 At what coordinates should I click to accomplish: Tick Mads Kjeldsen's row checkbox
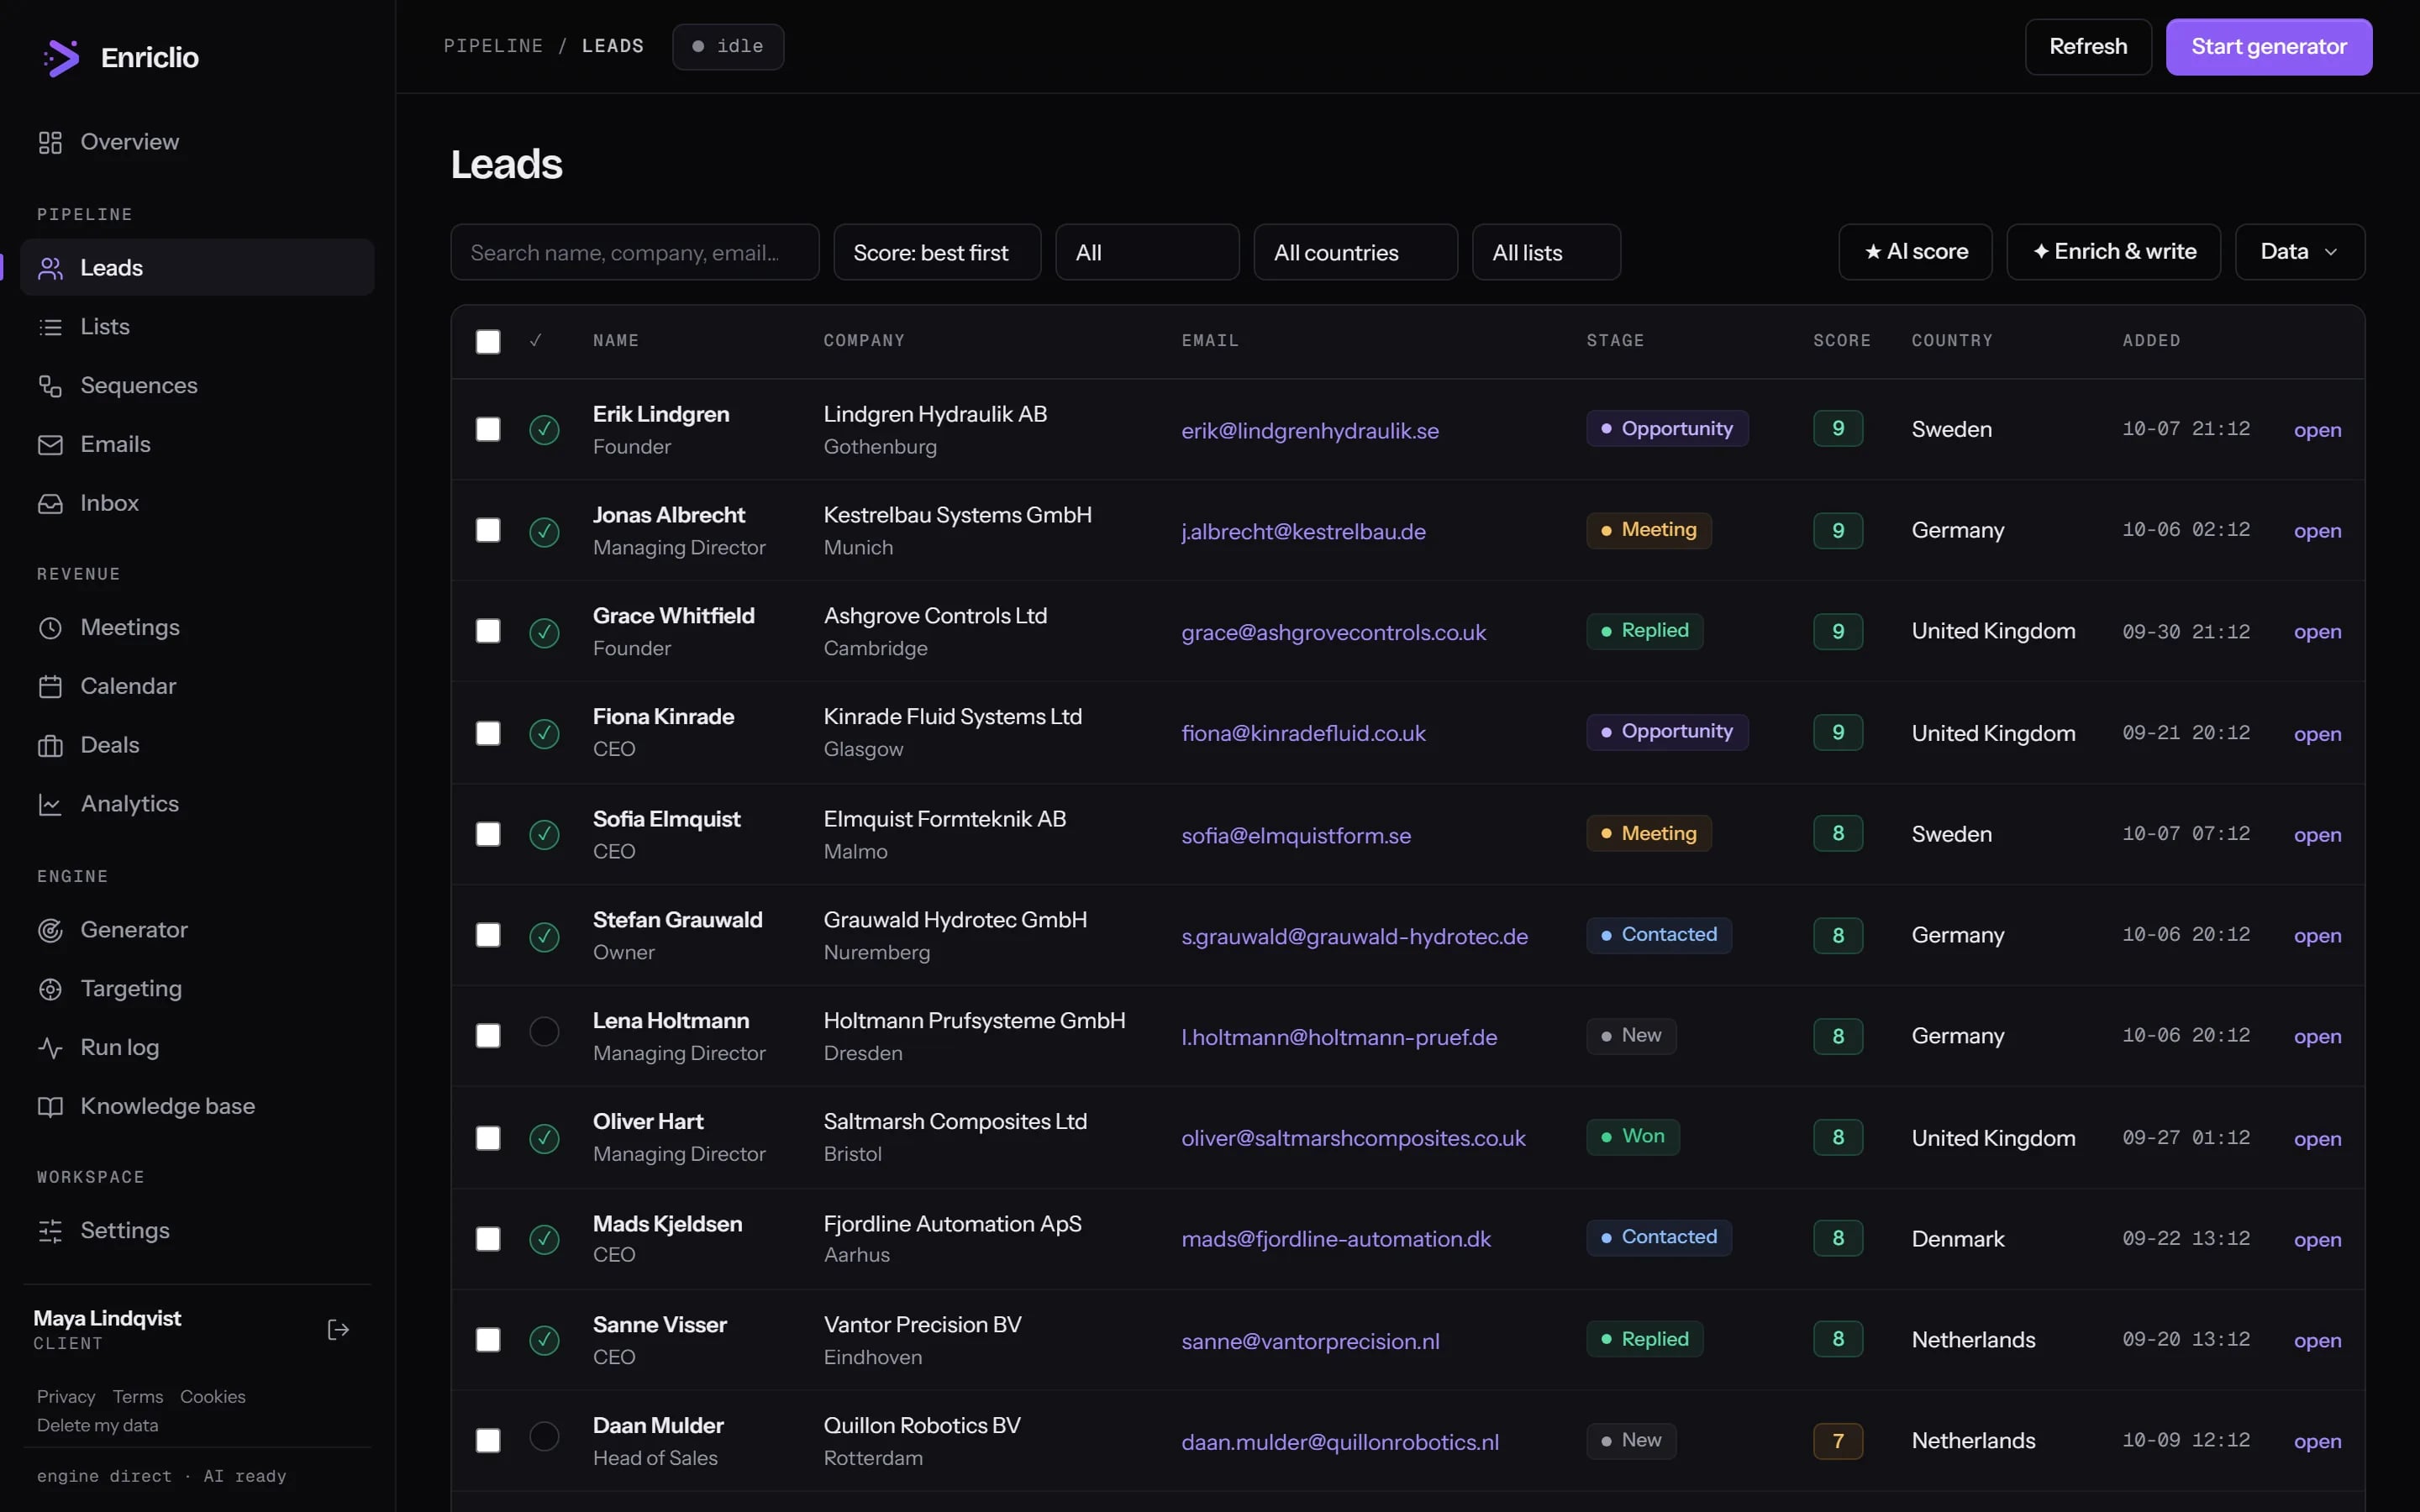[x=488, y=1240]
